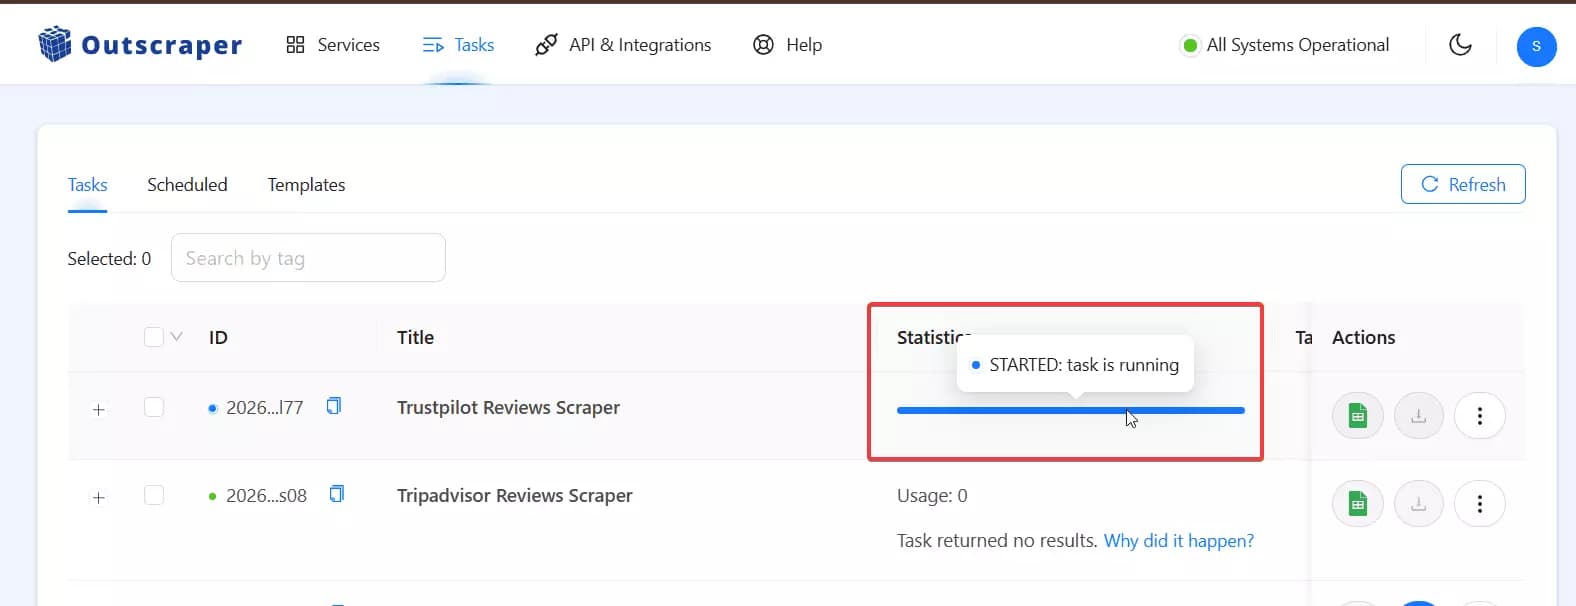Click the Trustpilot task progress bar
1576x606 pixels.
[x=1071, y=410]
